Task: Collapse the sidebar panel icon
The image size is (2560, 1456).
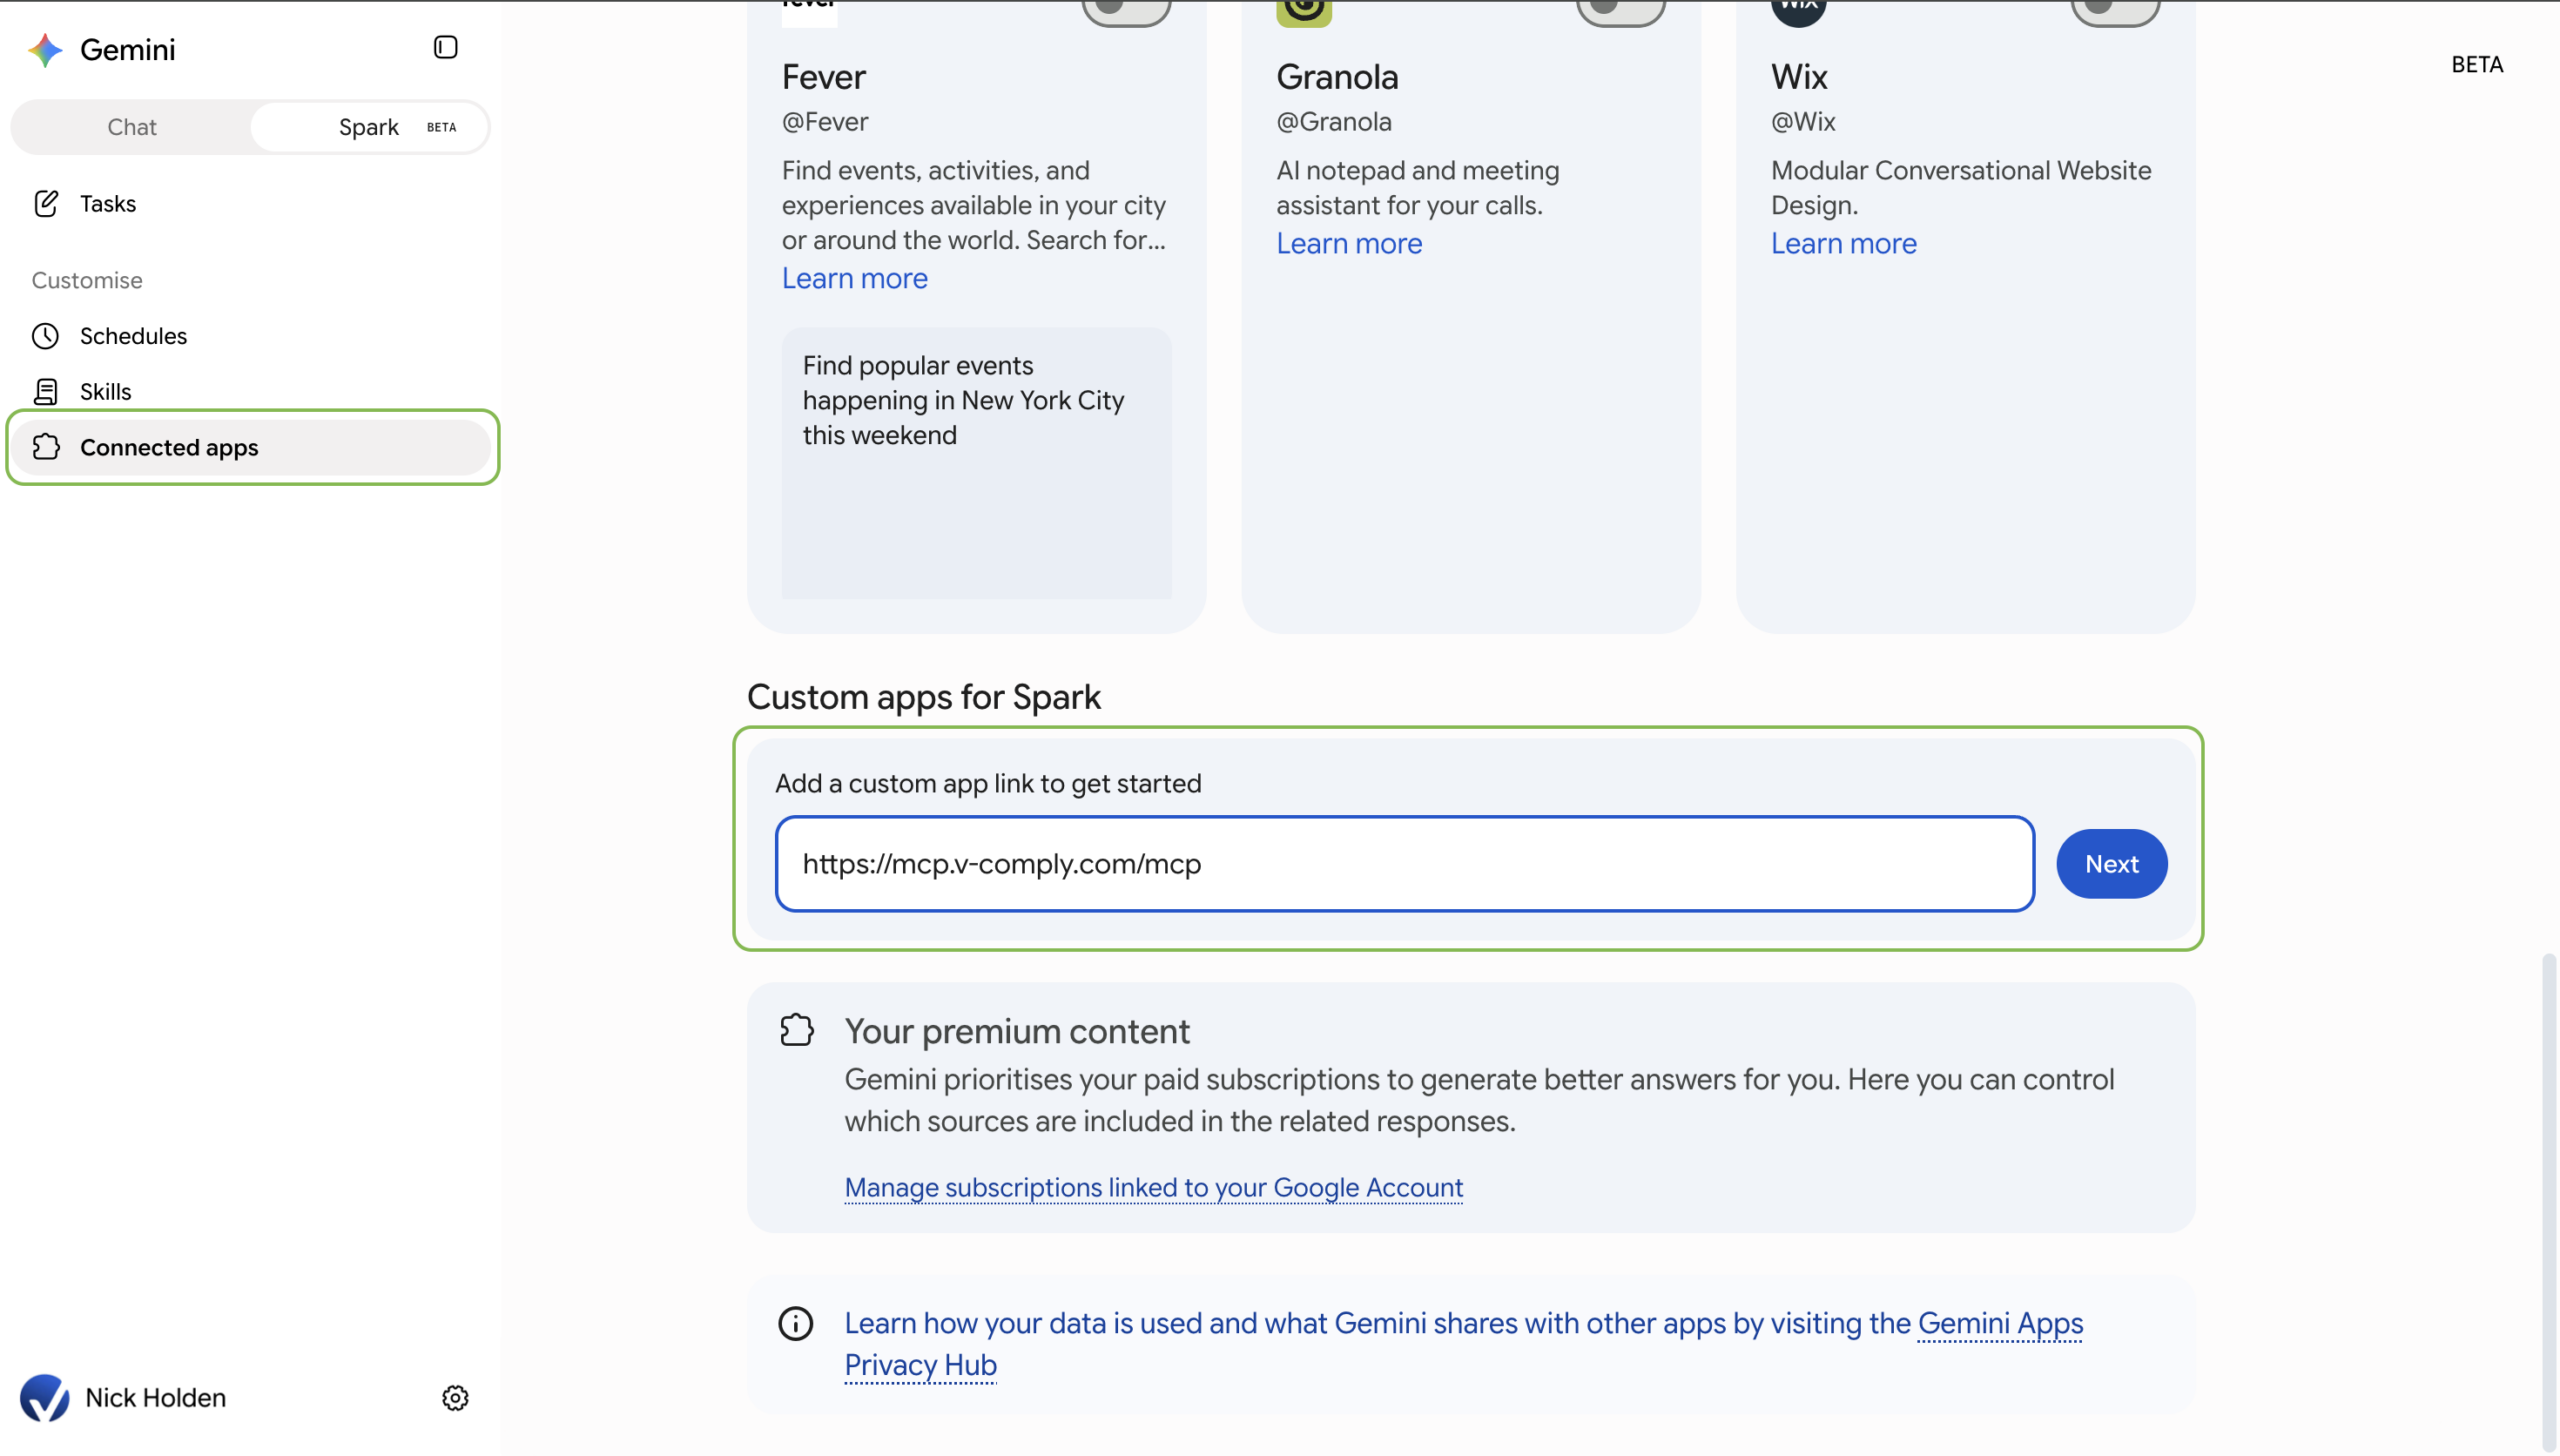Action: tap(445, 47)
